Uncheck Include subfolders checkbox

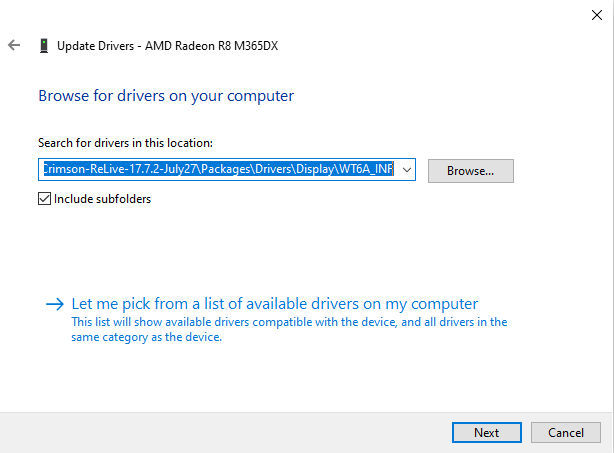tap(44, 199)
